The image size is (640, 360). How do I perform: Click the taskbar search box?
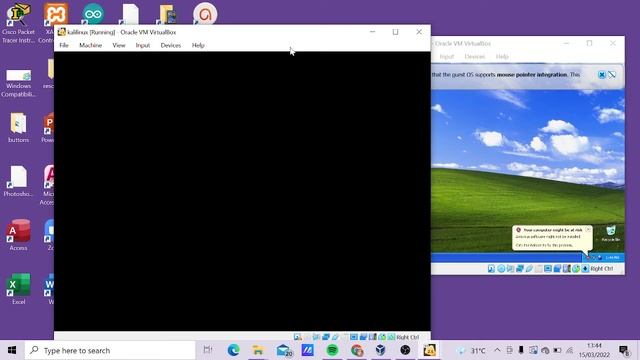click(110, 350)
